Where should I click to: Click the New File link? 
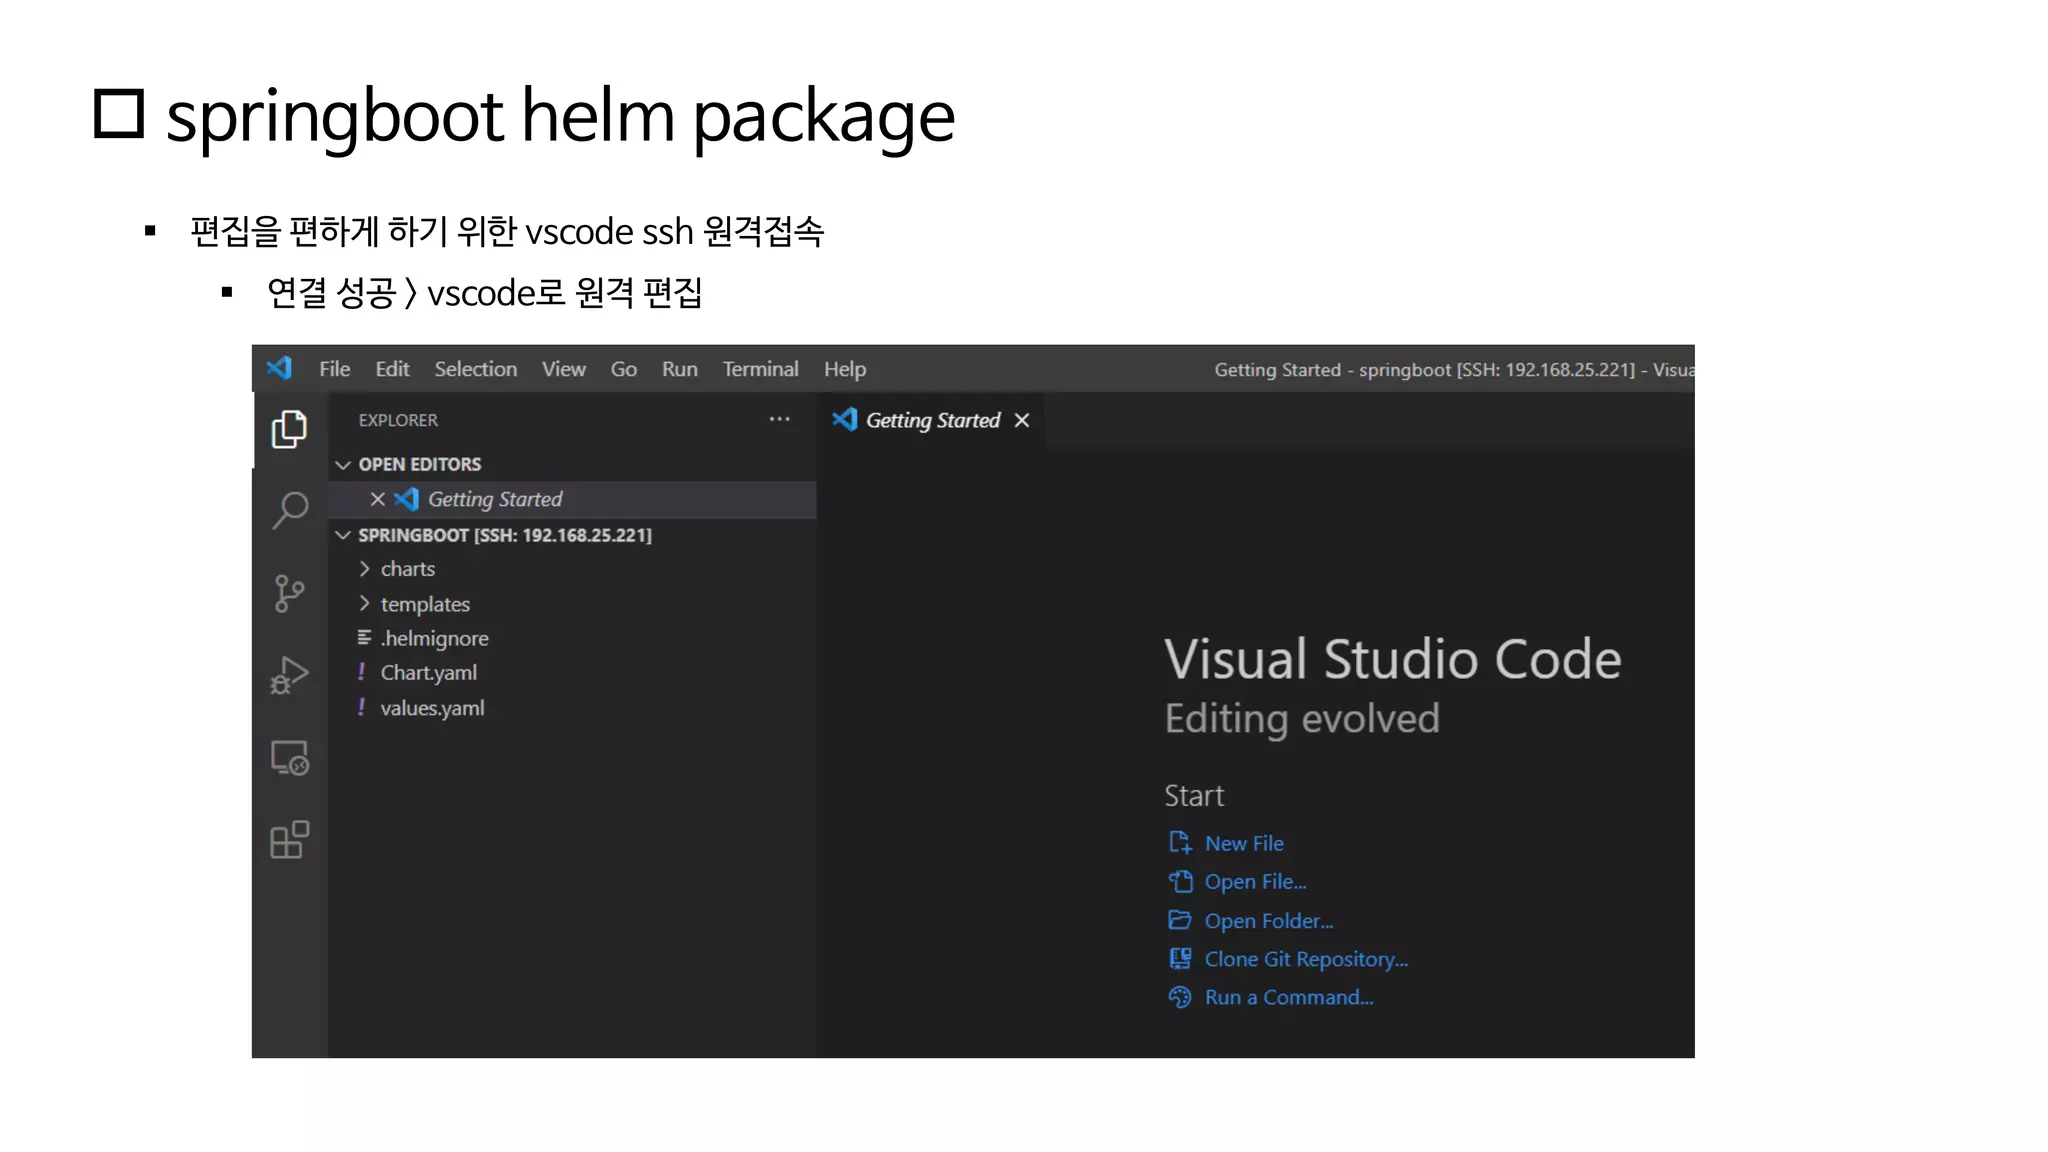point(1244,843)
